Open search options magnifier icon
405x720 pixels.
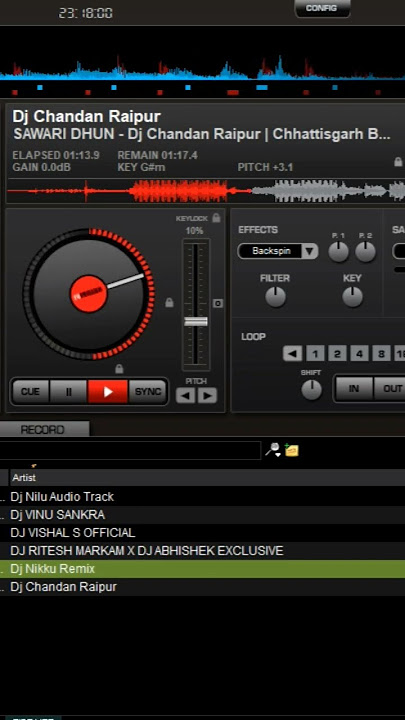pos(273,450)
